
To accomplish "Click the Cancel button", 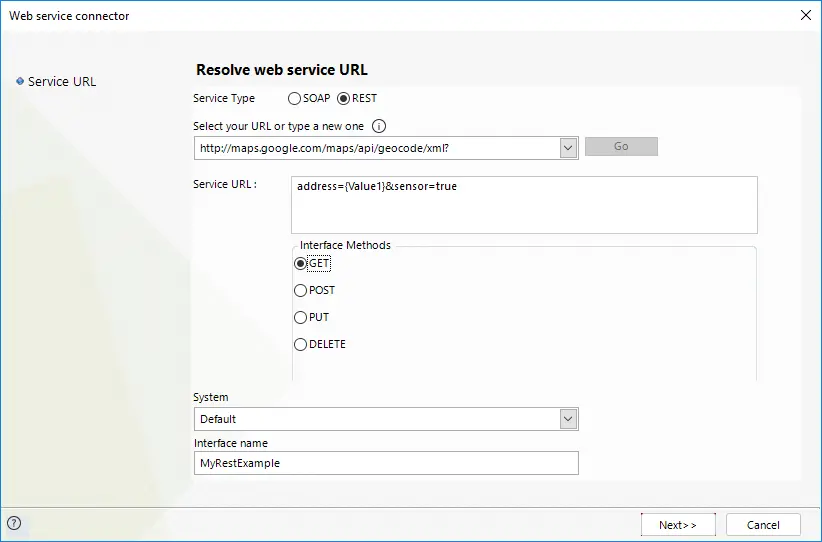I will (763, 525).
